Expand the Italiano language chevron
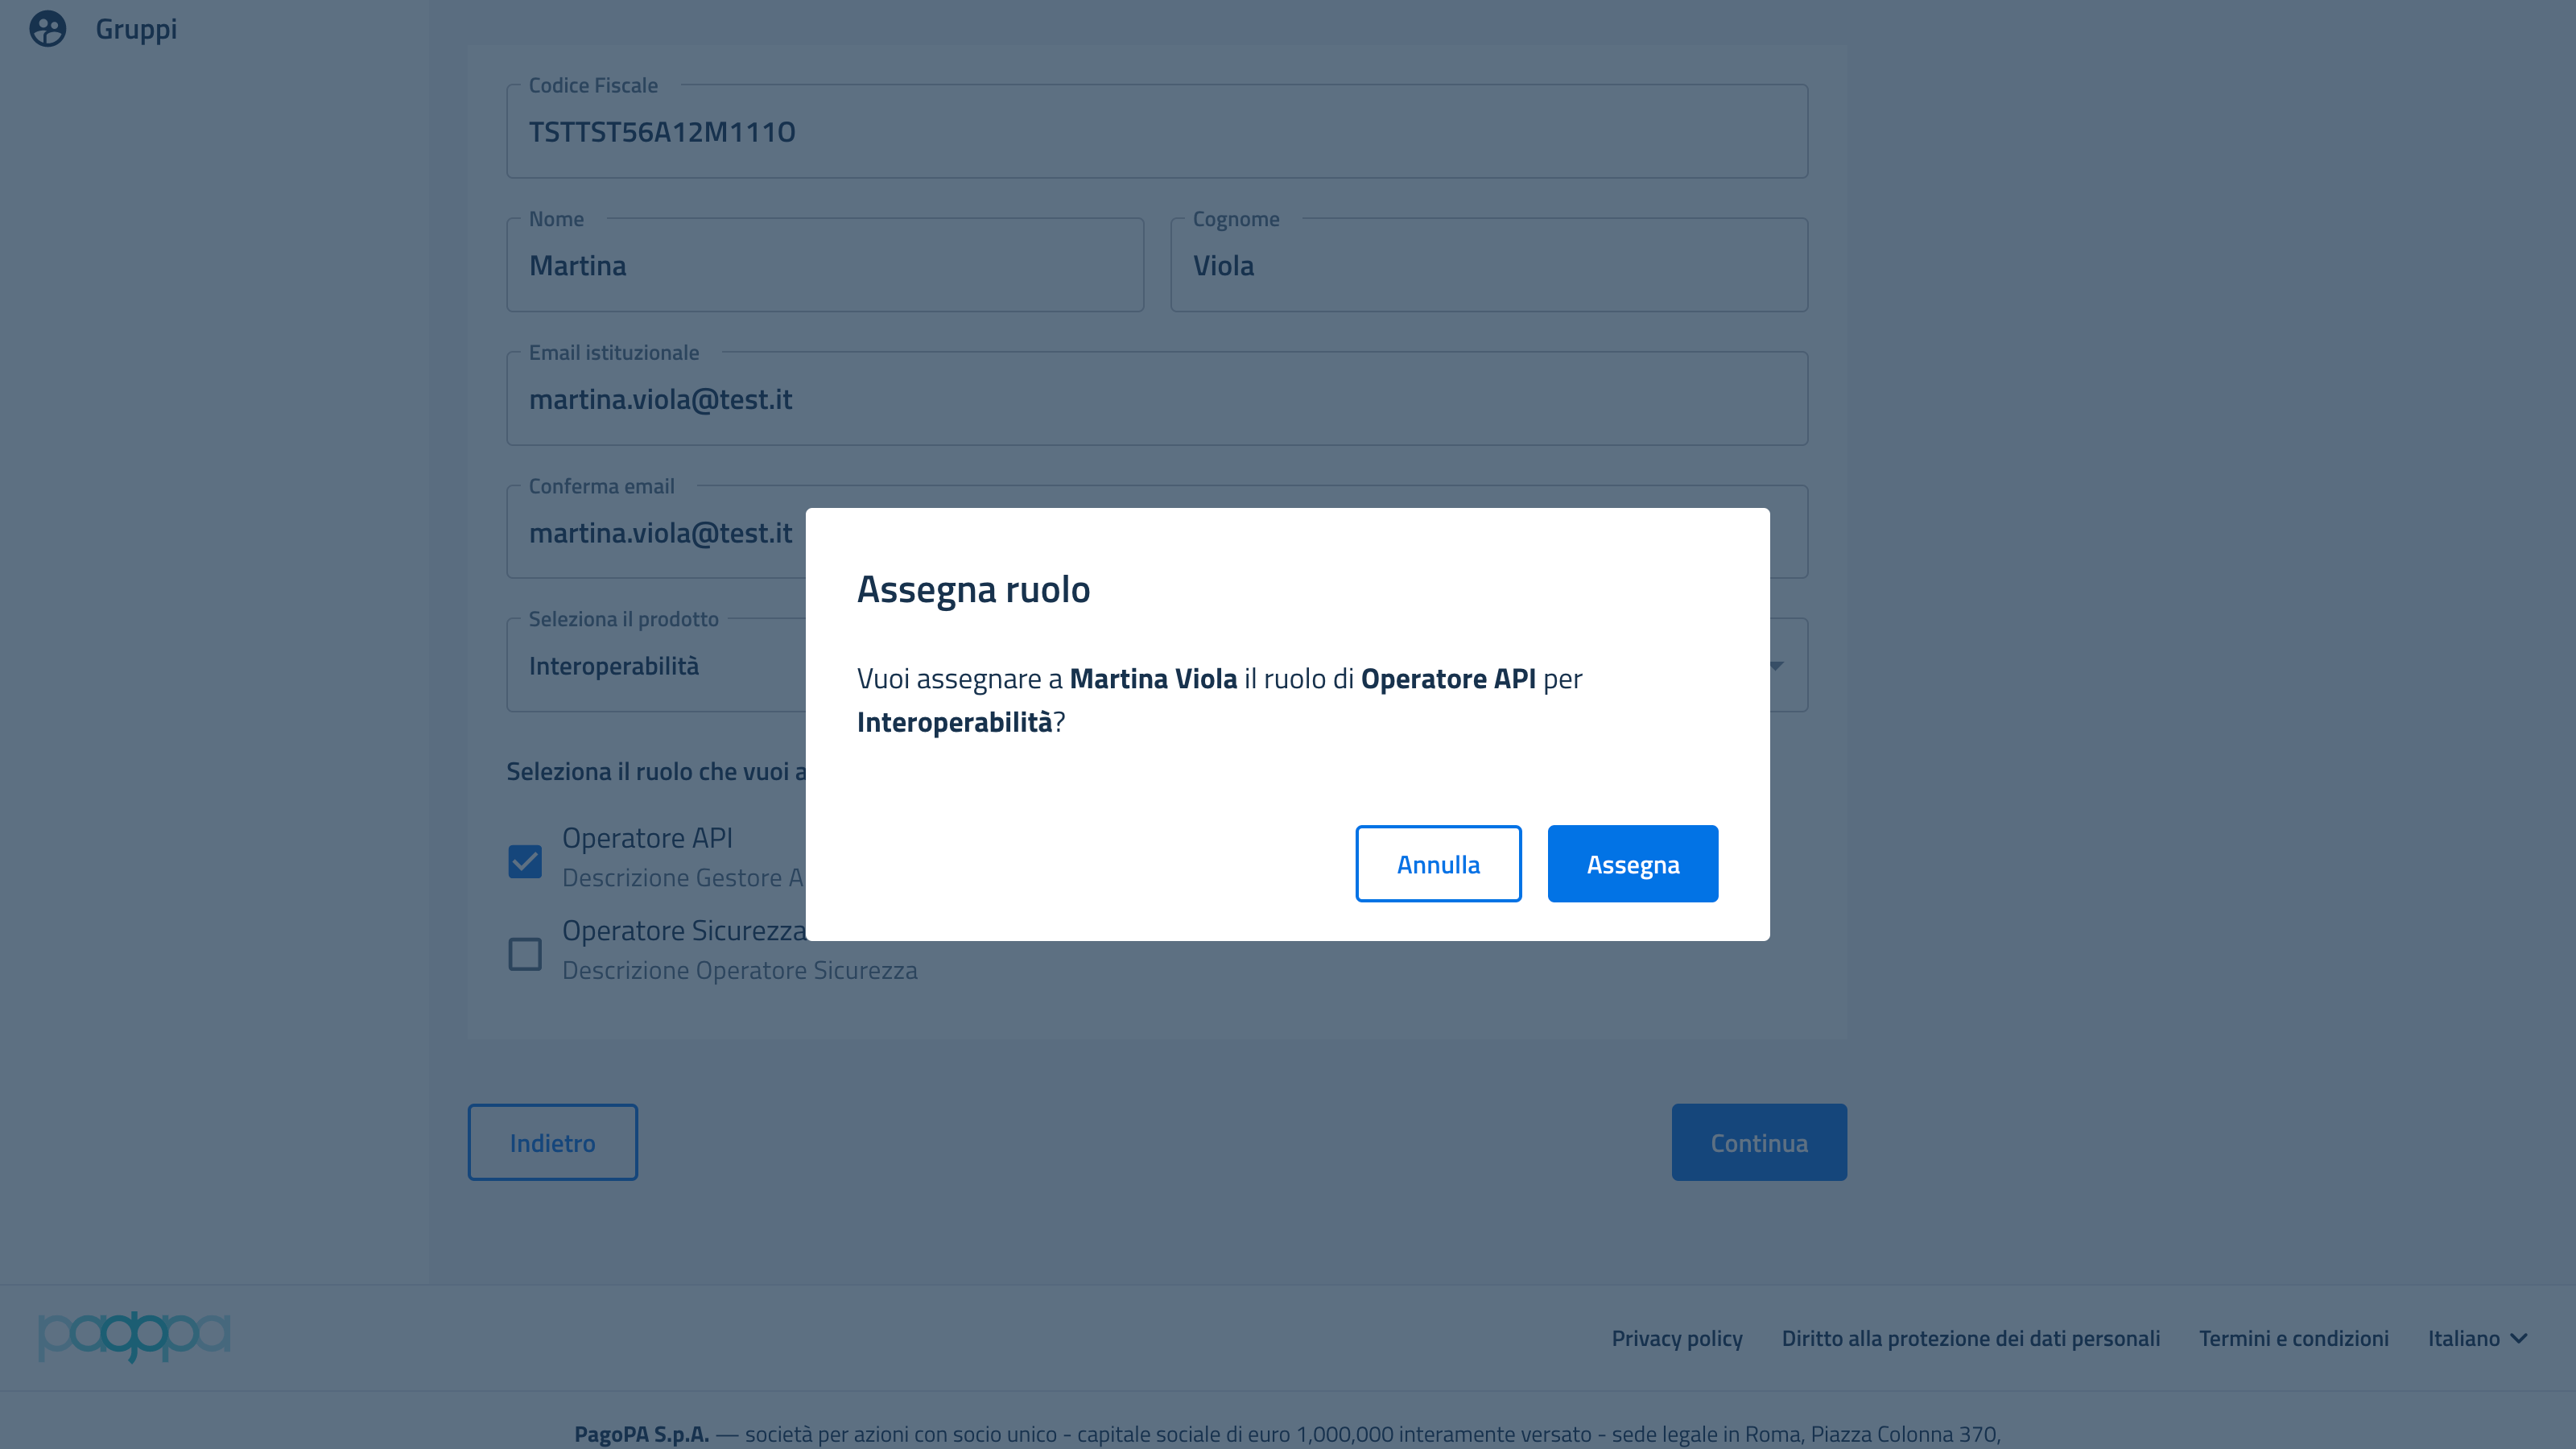This screenshot has width=2576, height=1449. coord(2519,1338)
